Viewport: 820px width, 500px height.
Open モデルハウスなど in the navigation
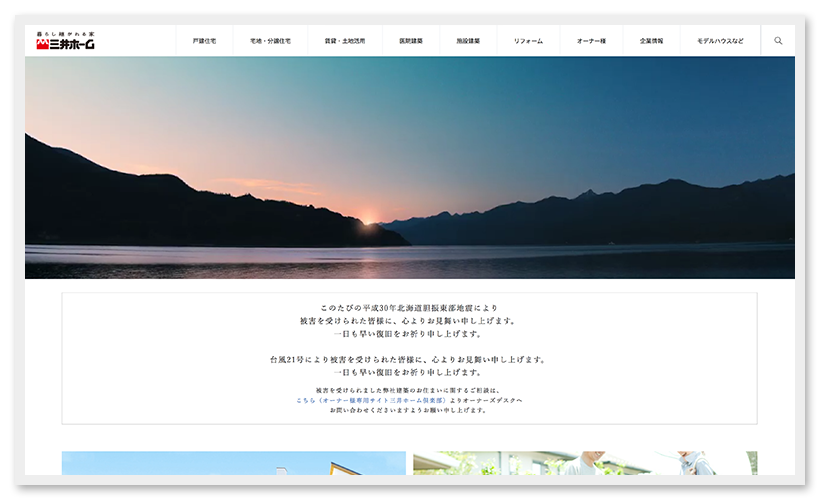tap(720, 41)
